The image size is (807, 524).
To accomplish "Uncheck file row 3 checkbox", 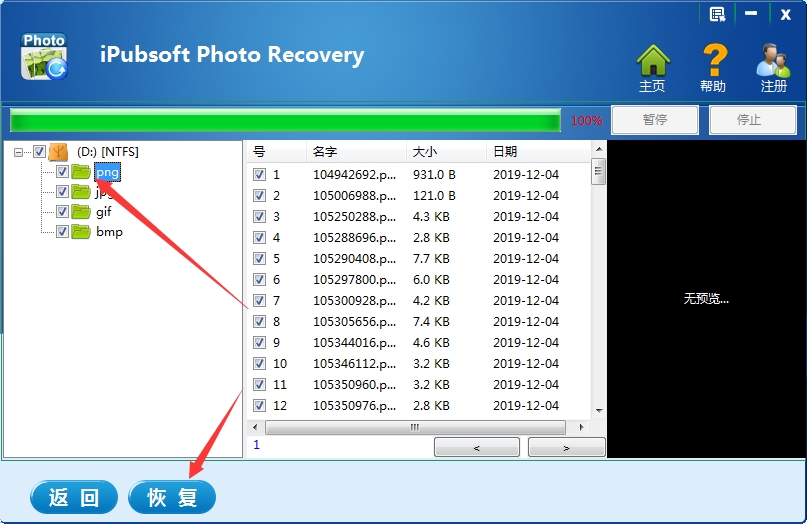I will (259, 217).
